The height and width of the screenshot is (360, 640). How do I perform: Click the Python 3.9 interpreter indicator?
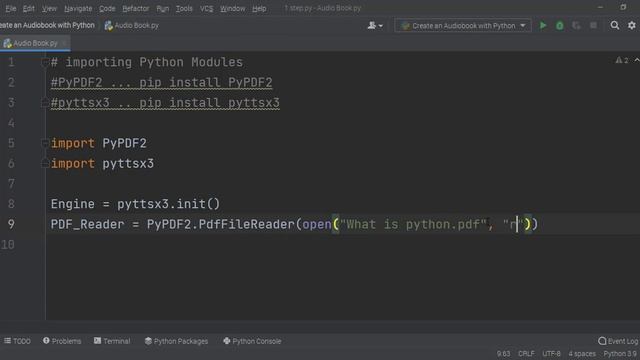pyautogui.click(x=620, y=353)
